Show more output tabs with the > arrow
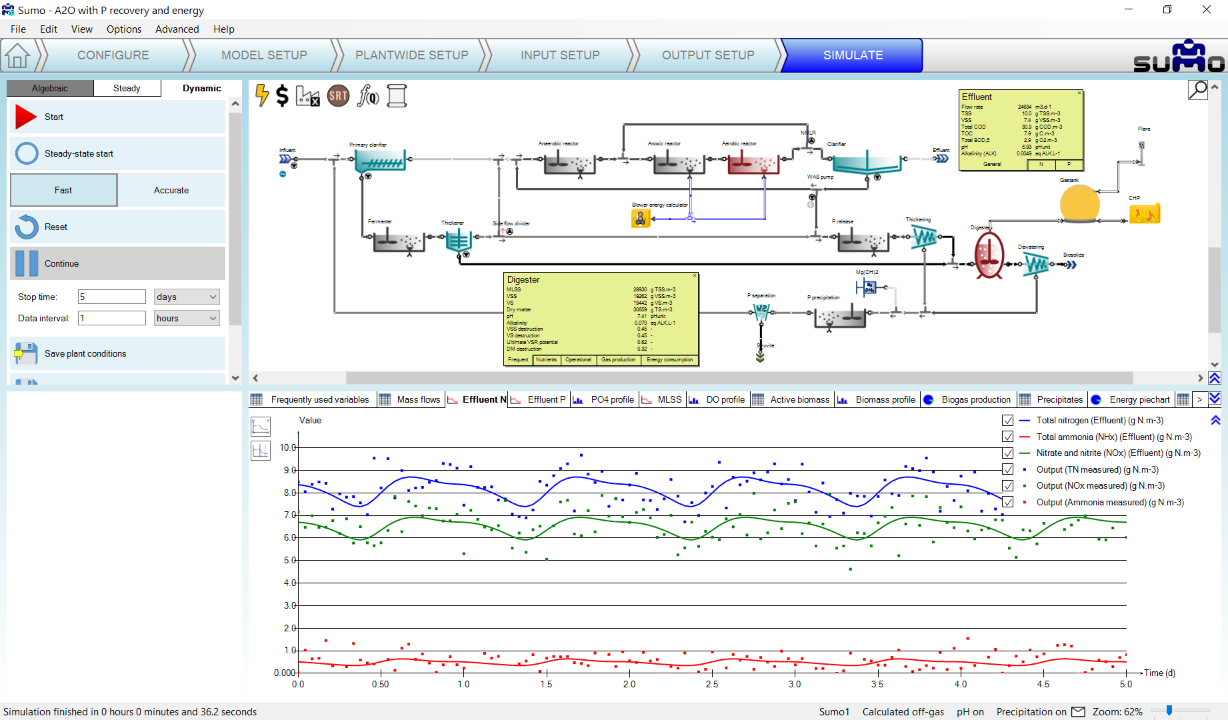1228x720 pixels. click(1199, 399)
